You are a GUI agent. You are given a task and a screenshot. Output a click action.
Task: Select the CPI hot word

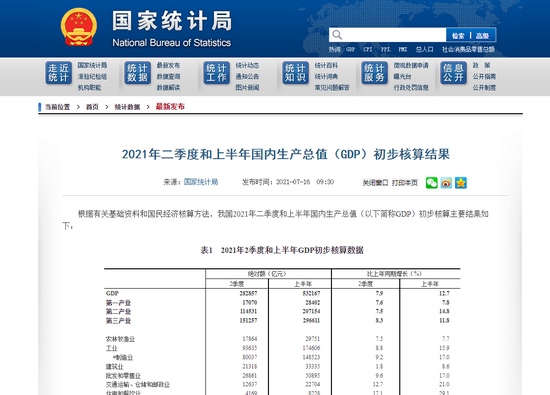(368, 49)
